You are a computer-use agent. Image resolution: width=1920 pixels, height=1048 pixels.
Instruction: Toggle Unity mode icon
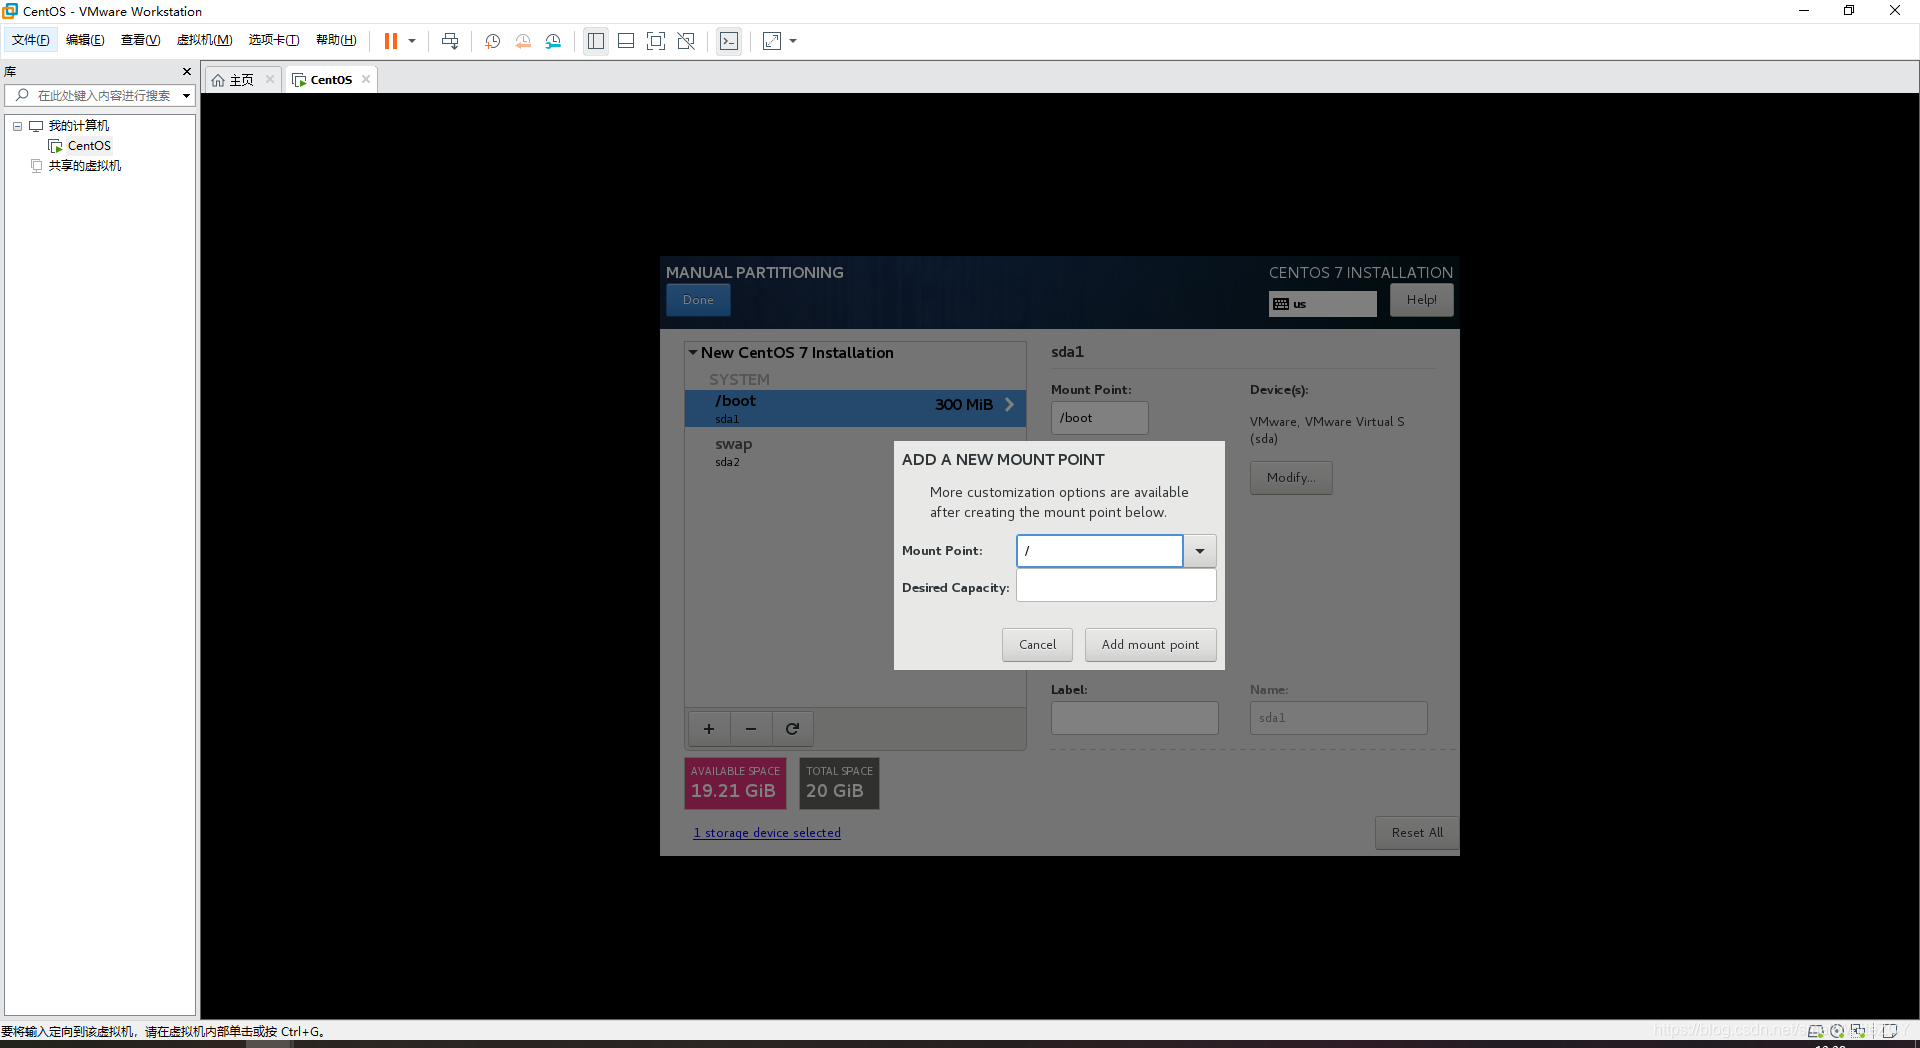[686, 41]
